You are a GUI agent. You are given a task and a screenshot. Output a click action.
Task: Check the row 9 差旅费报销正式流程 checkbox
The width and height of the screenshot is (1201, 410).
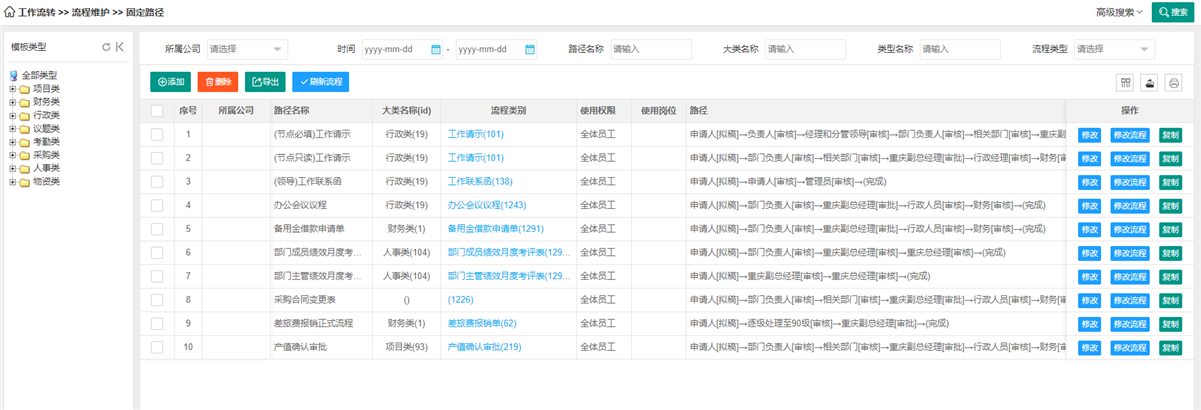[157, 323]
